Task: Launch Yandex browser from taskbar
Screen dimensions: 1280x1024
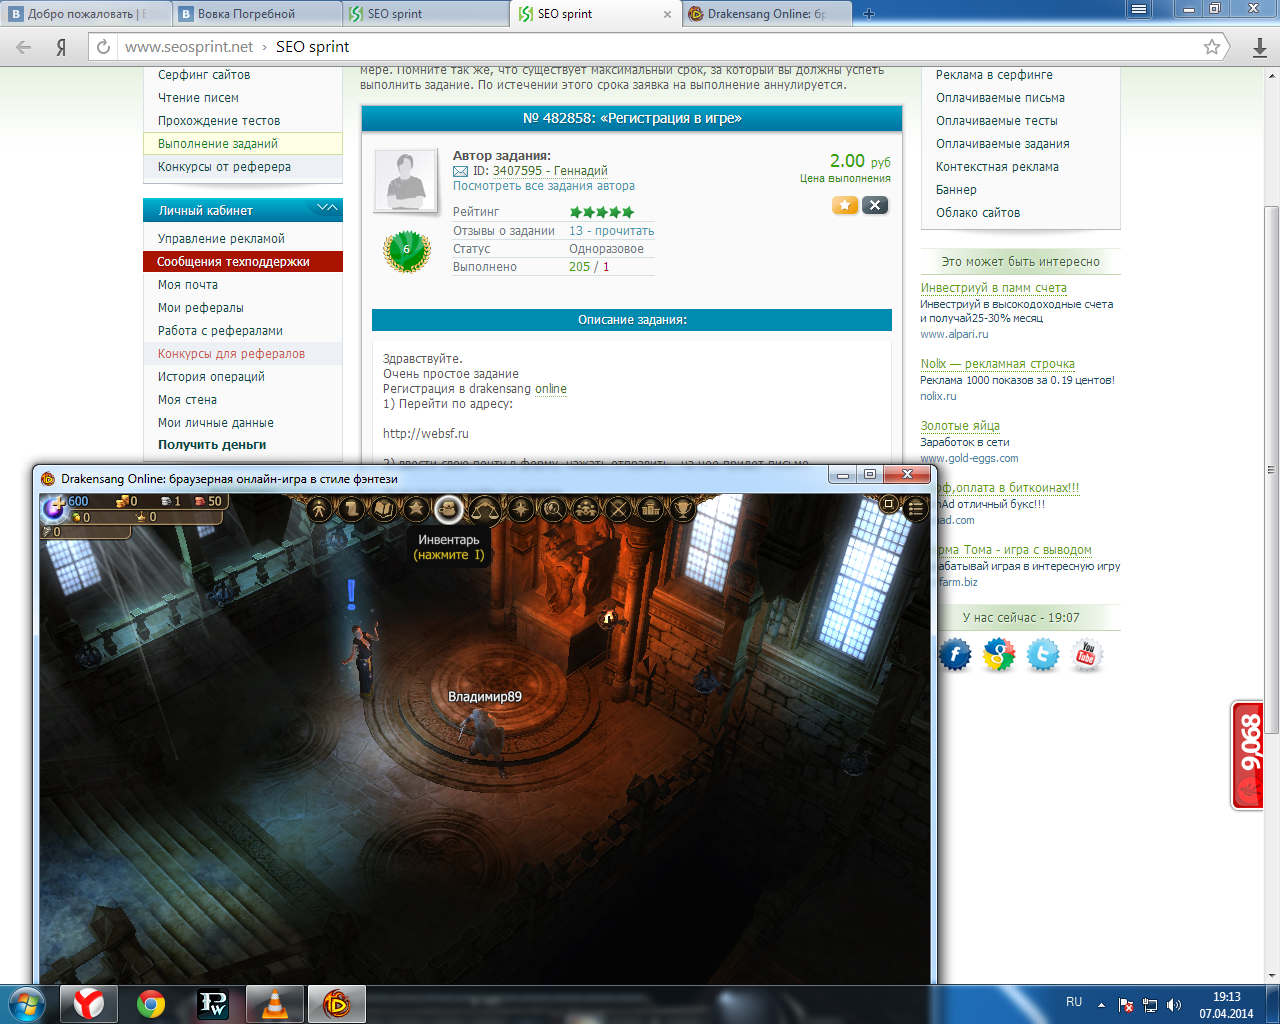Action: 89,1003
